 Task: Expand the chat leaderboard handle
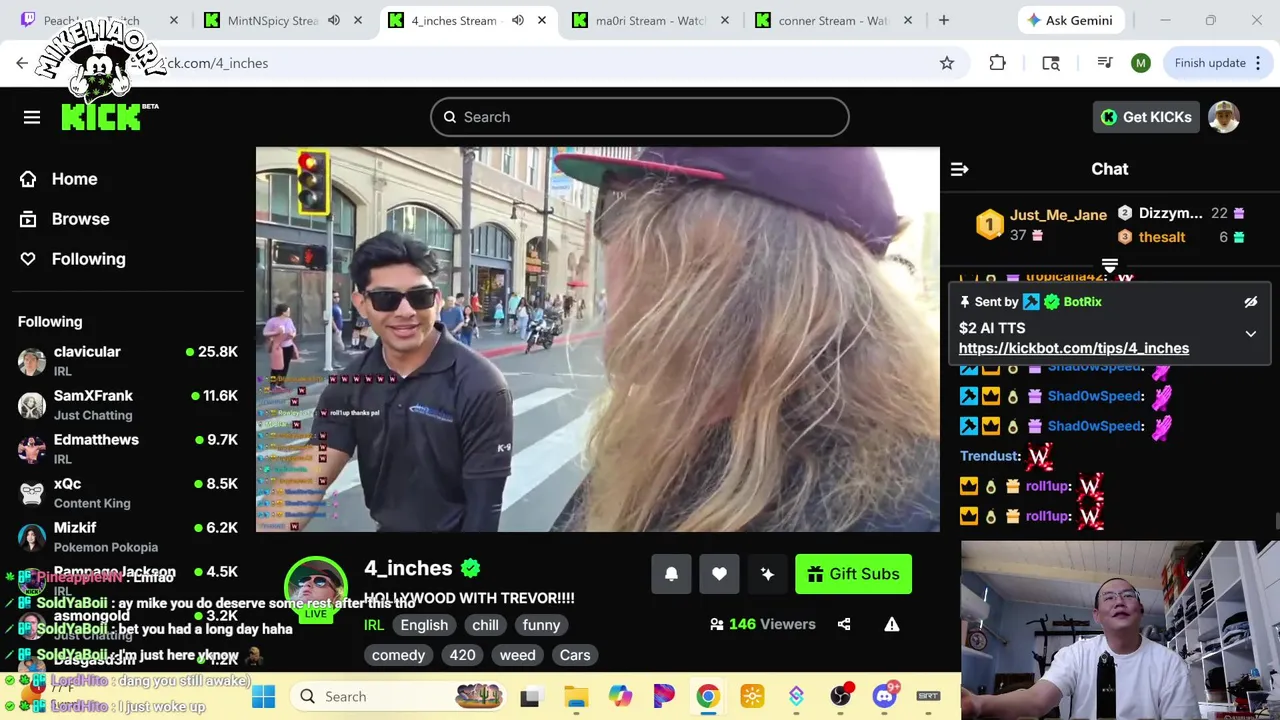[1109, 265]
